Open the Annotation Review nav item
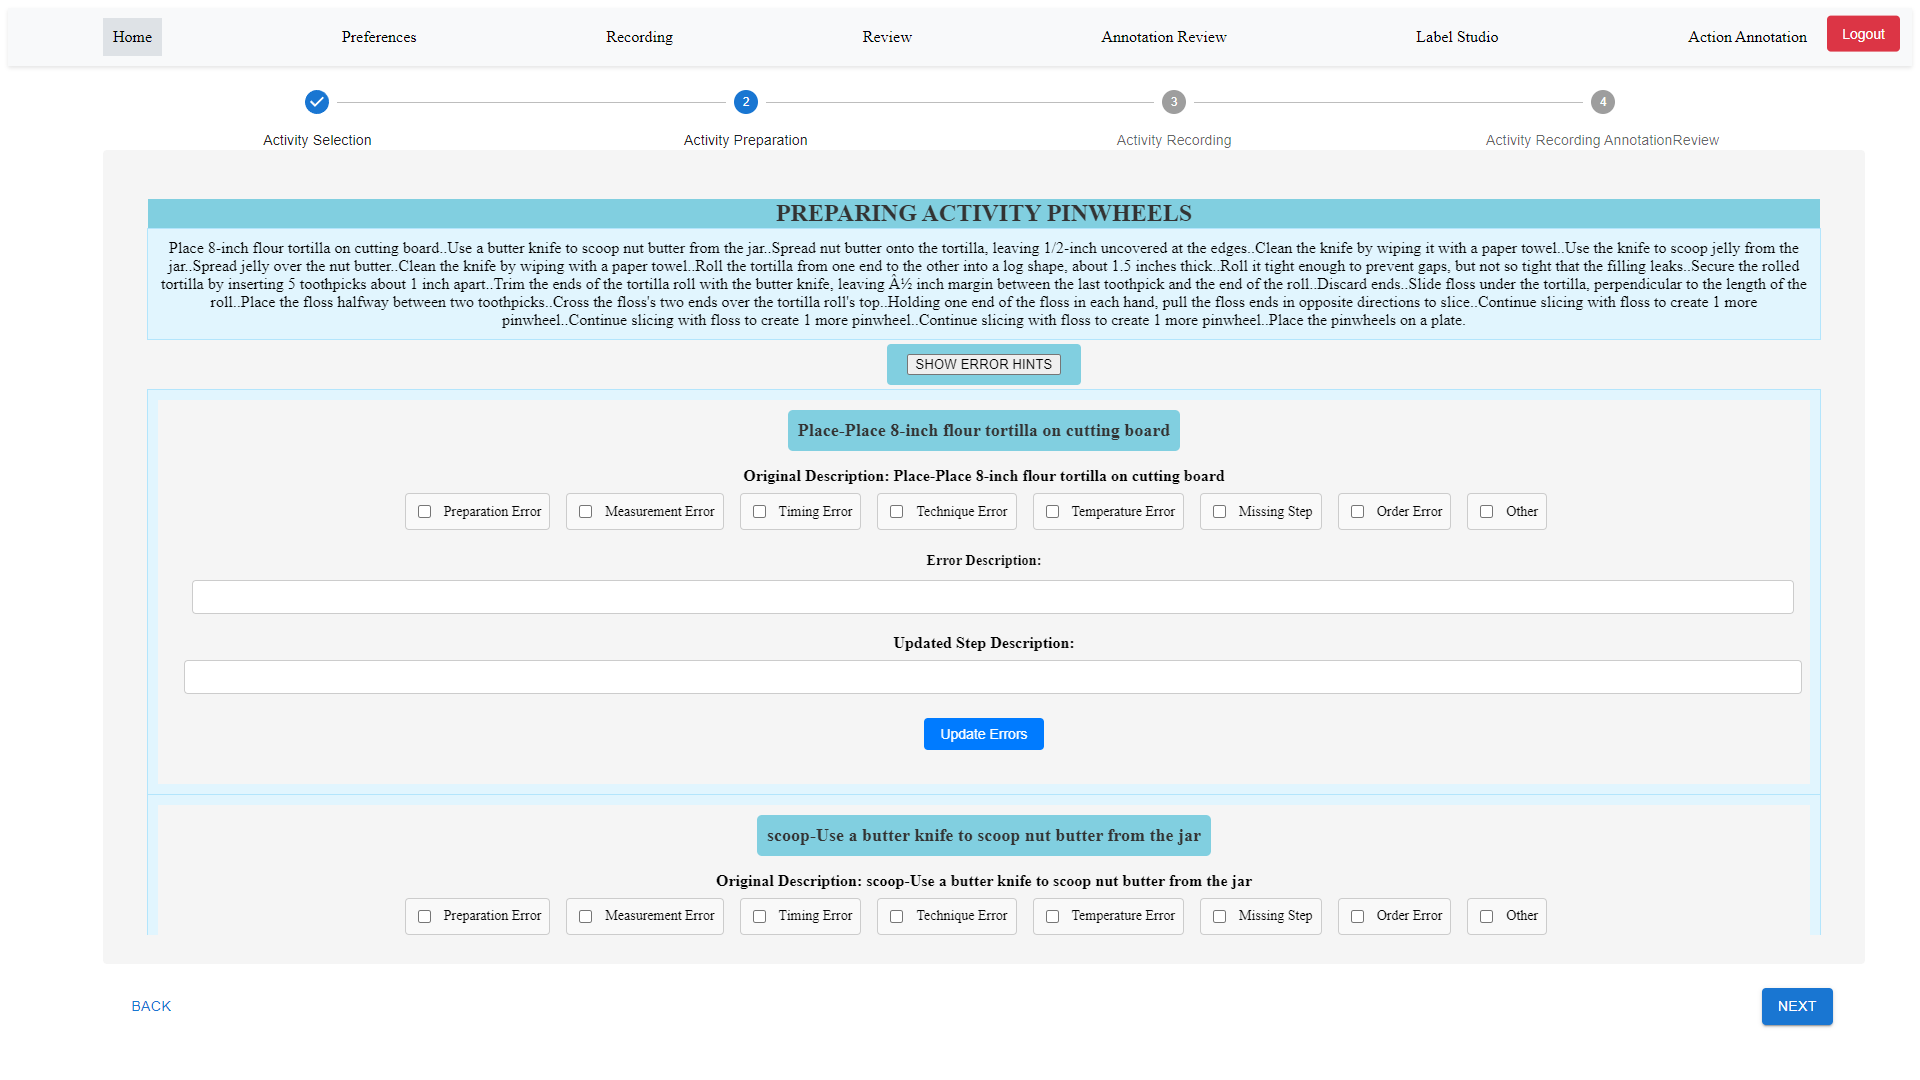 pyautogui.click(x=1163, y=37)
